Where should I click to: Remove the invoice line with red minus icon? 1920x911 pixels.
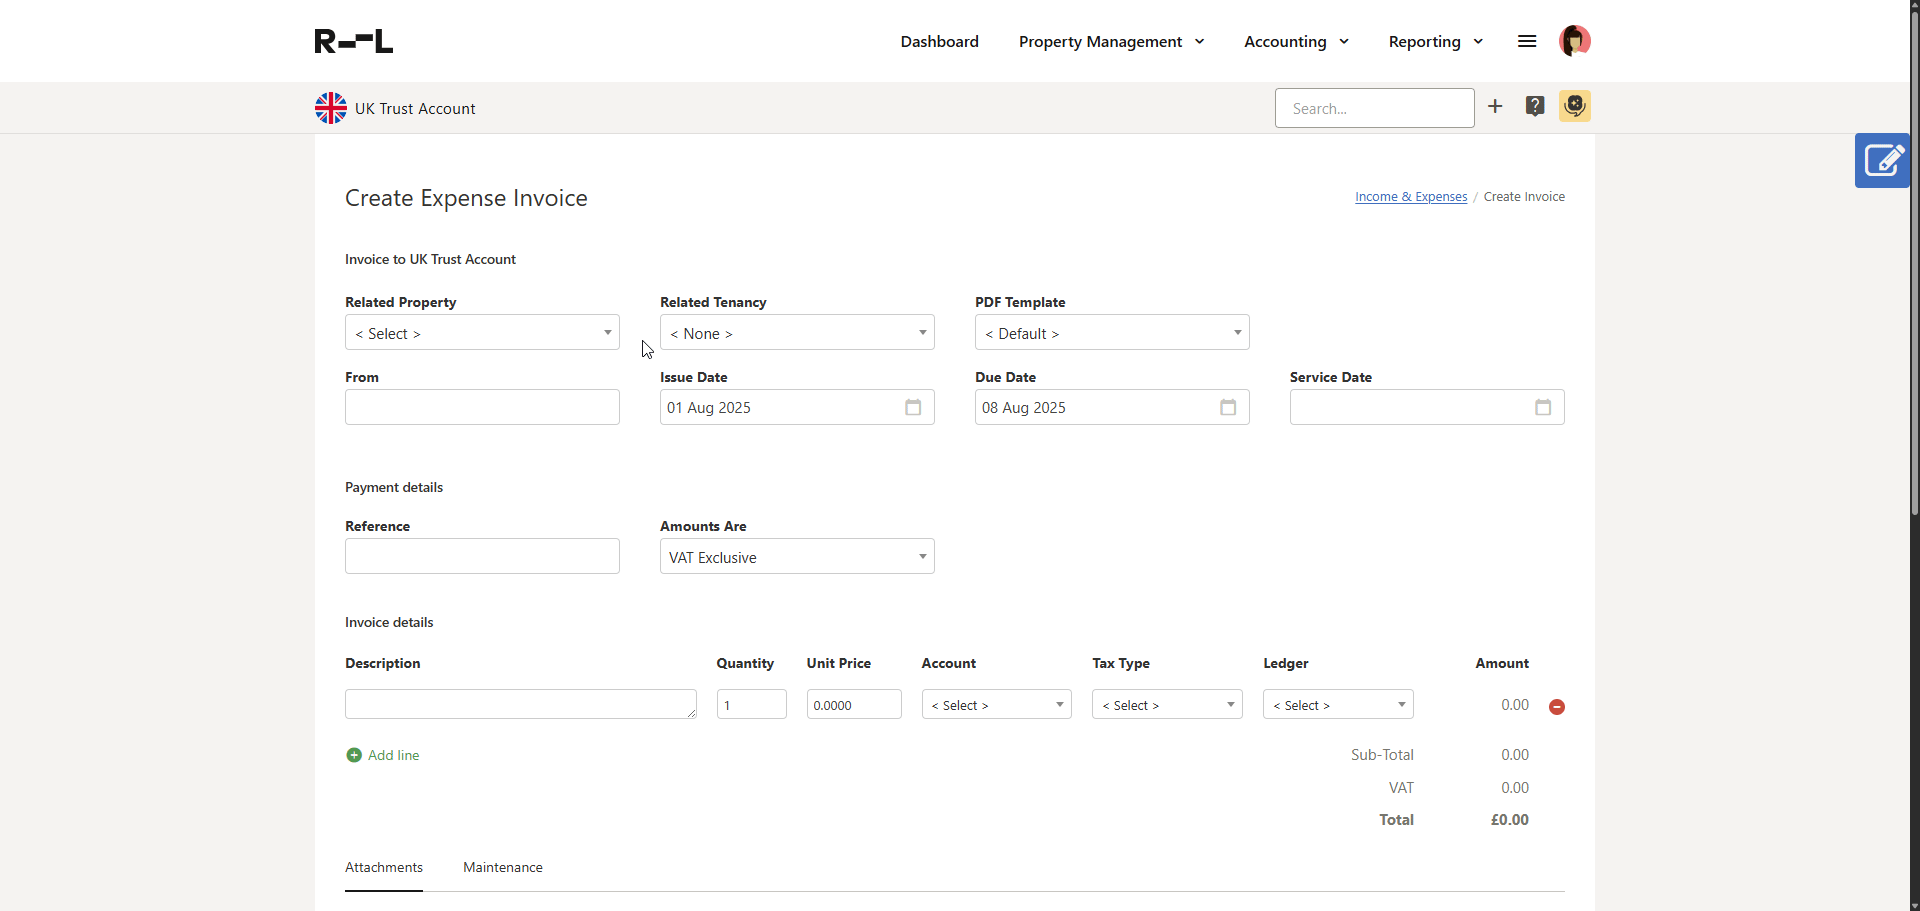(x=1557, y=707)
